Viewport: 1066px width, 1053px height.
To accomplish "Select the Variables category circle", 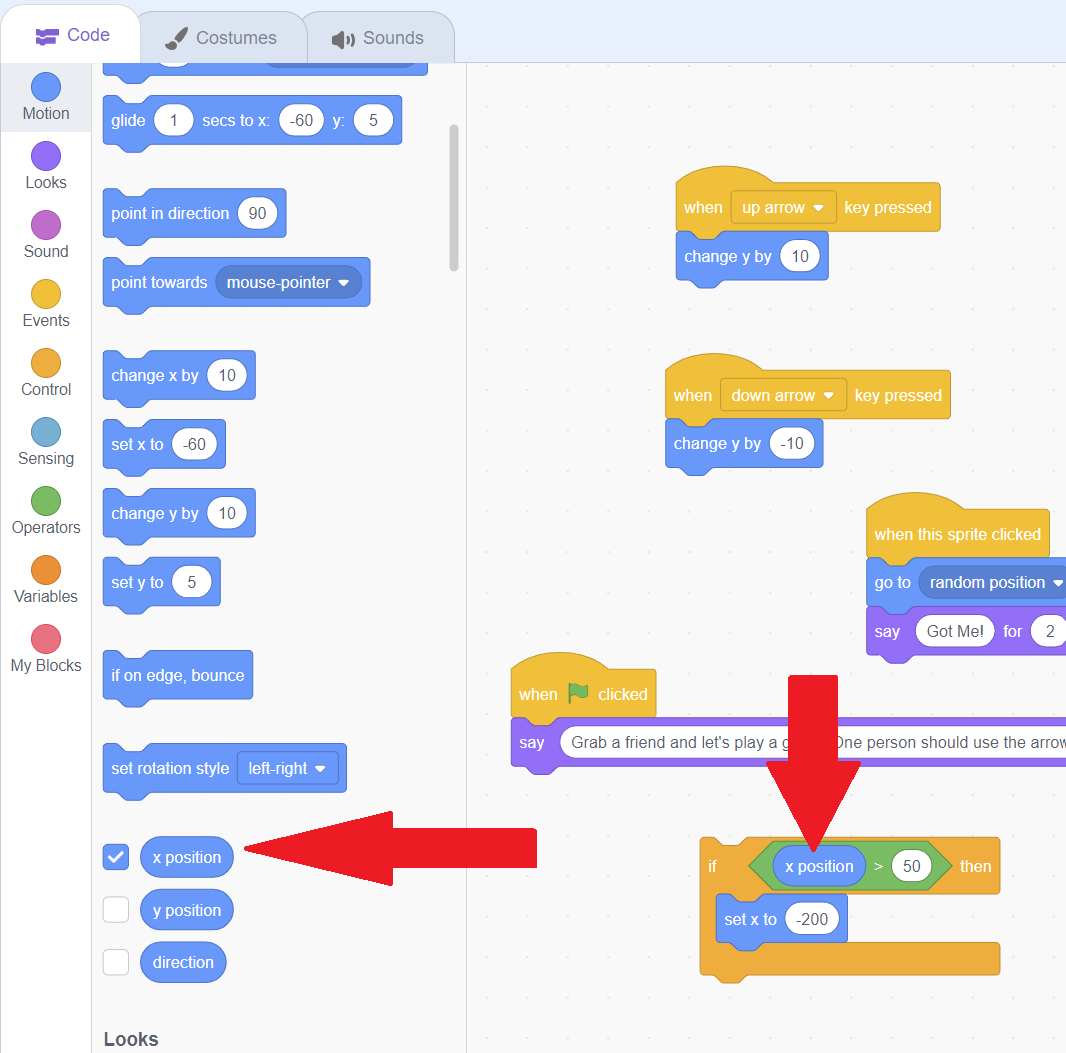I will (x=46, y=570).
